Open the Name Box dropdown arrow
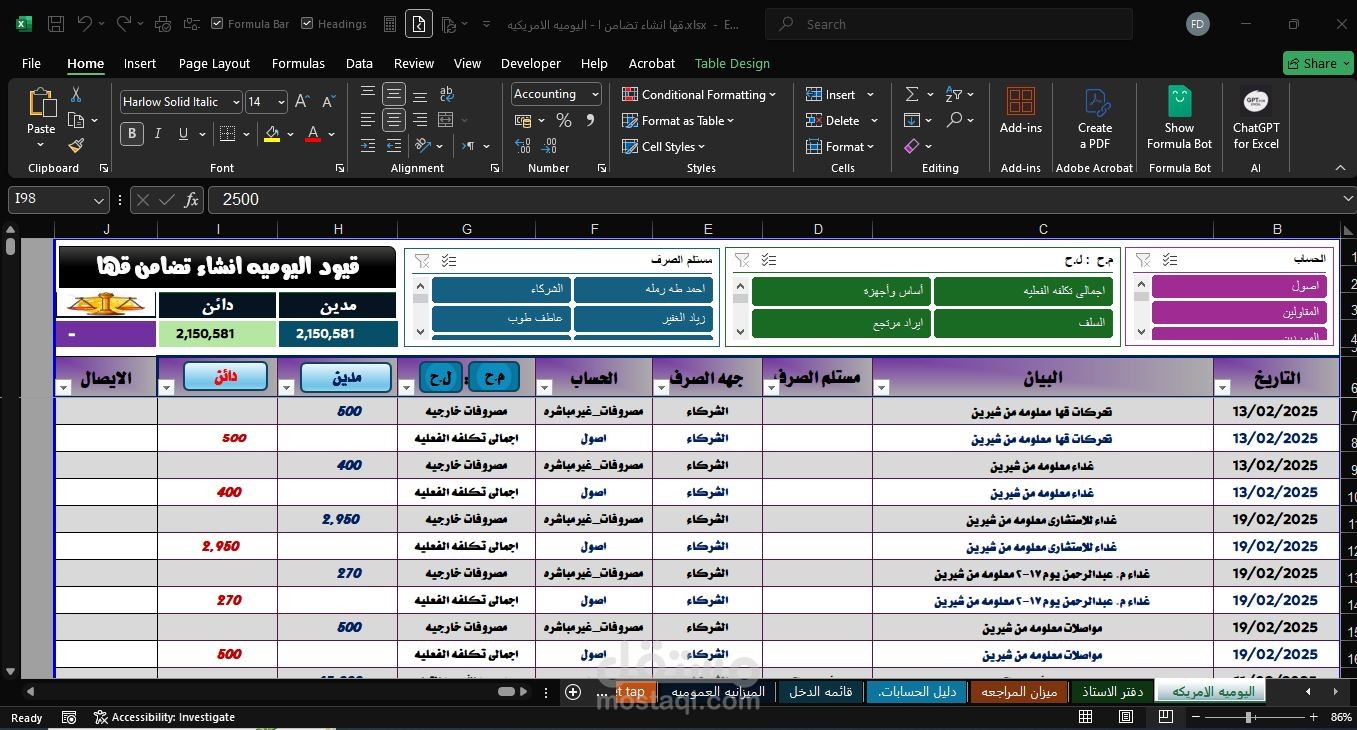 [x=99, y=200]
